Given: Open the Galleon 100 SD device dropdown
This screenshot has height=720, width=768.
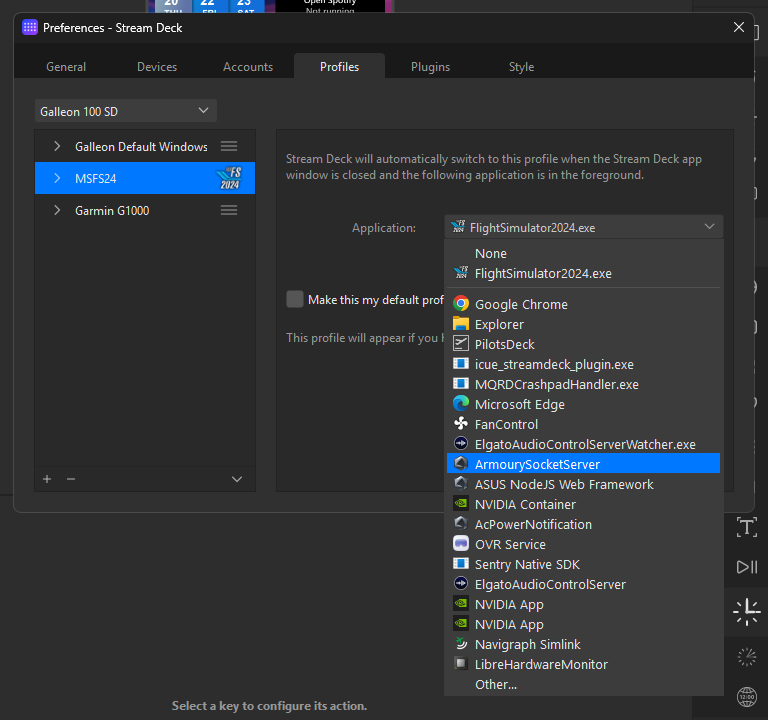Looking at the screenshot, I should 126,111.
